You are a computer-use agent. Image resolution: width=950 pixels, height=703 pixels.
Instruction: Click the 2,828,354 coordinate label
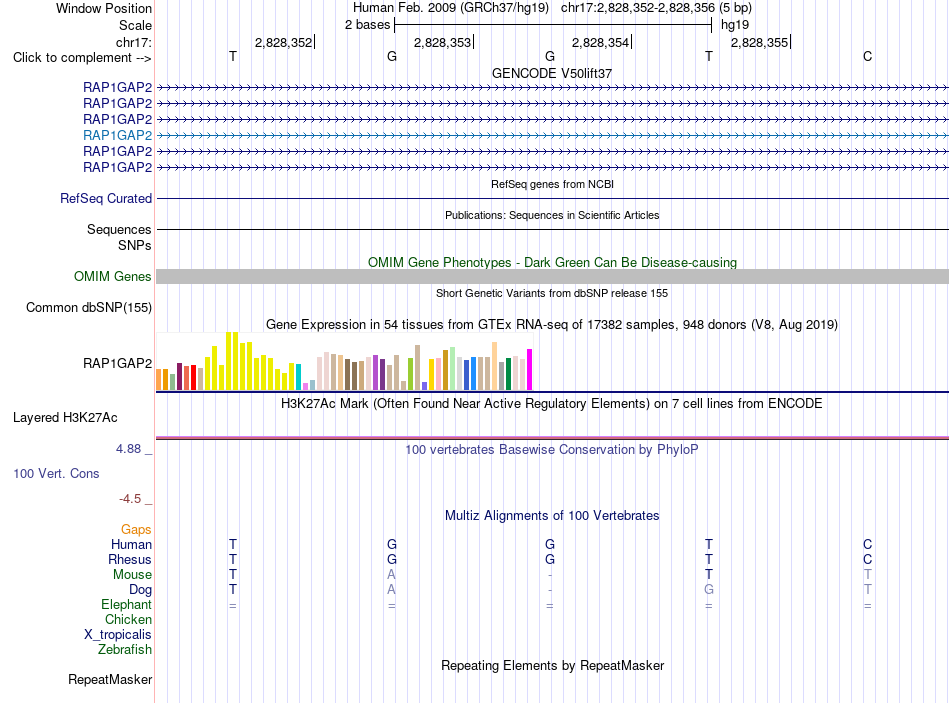(600, 42)
